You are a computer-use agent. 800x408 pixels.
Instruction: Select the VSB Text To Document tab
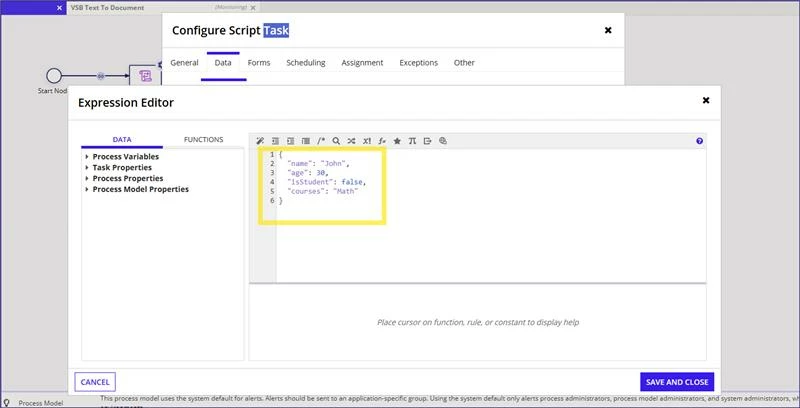pyautogui.click(x=107, y=8)
